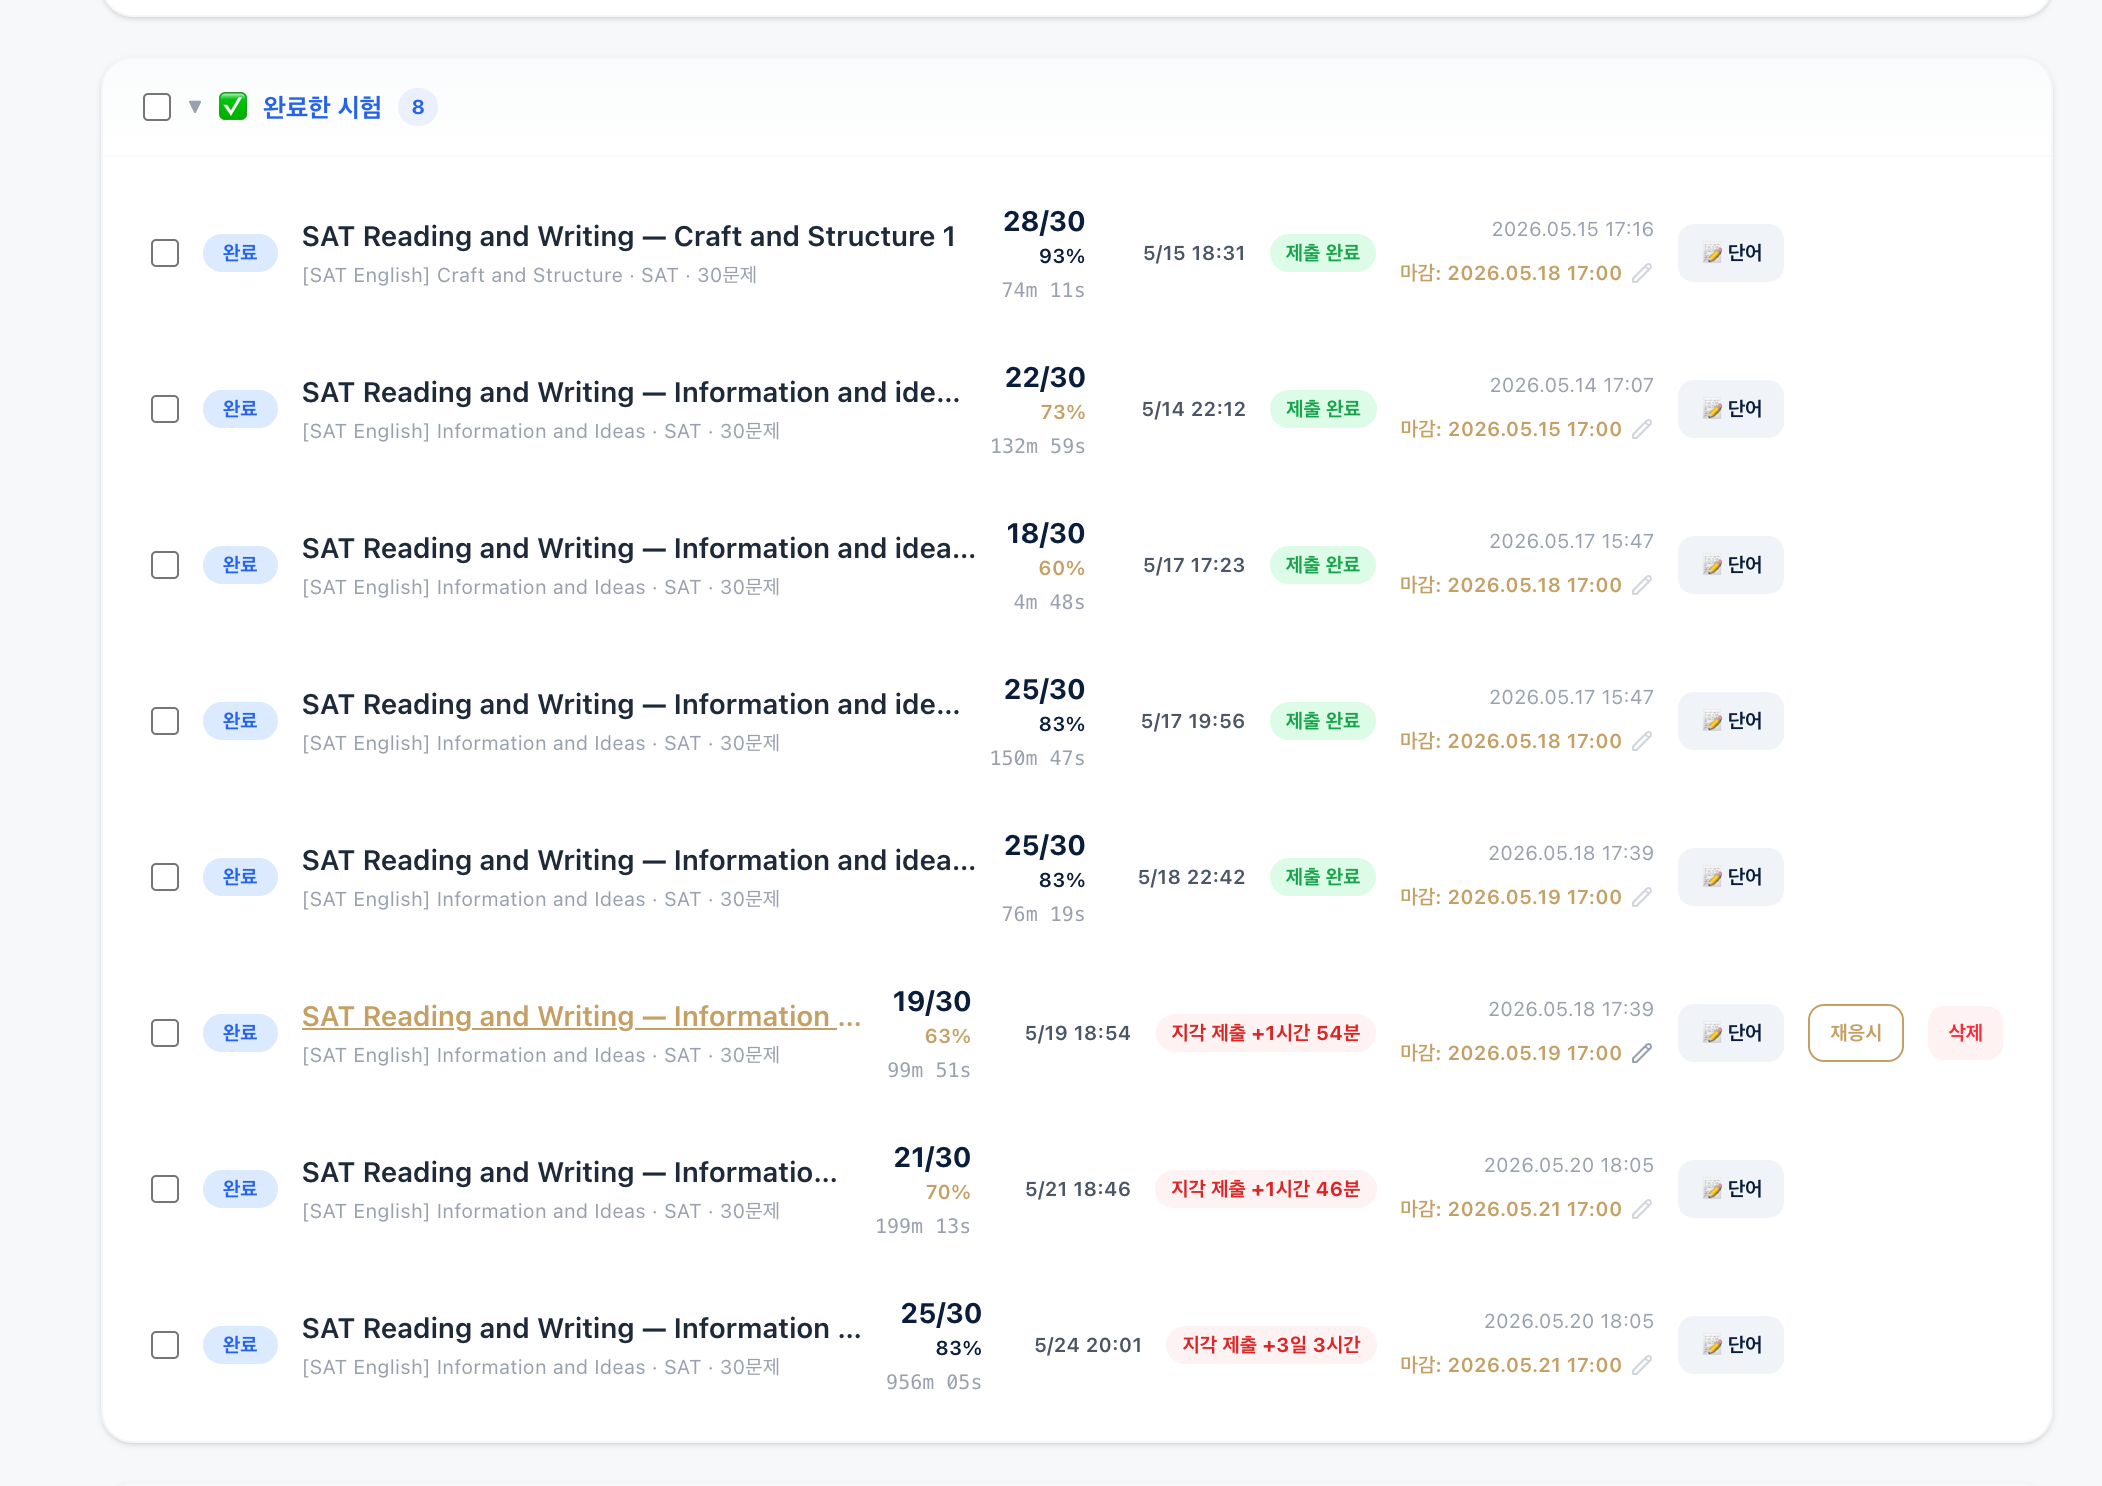Viewport: 2102px width, 1486px height.
Task: Click green checkmark icon beside 완료한 시험
Action: 233,106
